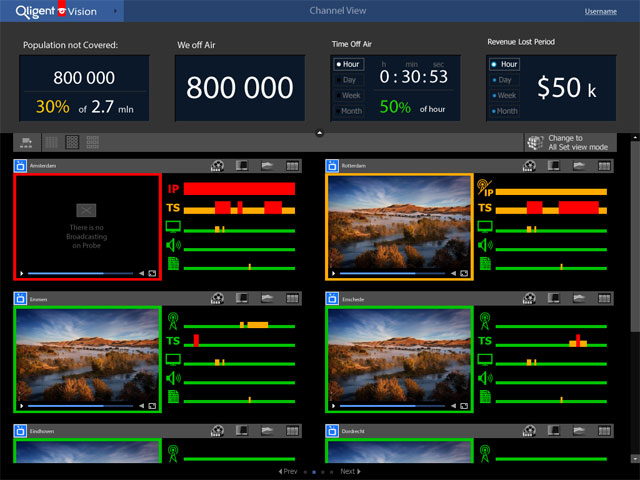Image resolution: width=640 pixels, height=480 pixels.
Task: Select Hour in Time Off Air
Action: click(349, 64)
